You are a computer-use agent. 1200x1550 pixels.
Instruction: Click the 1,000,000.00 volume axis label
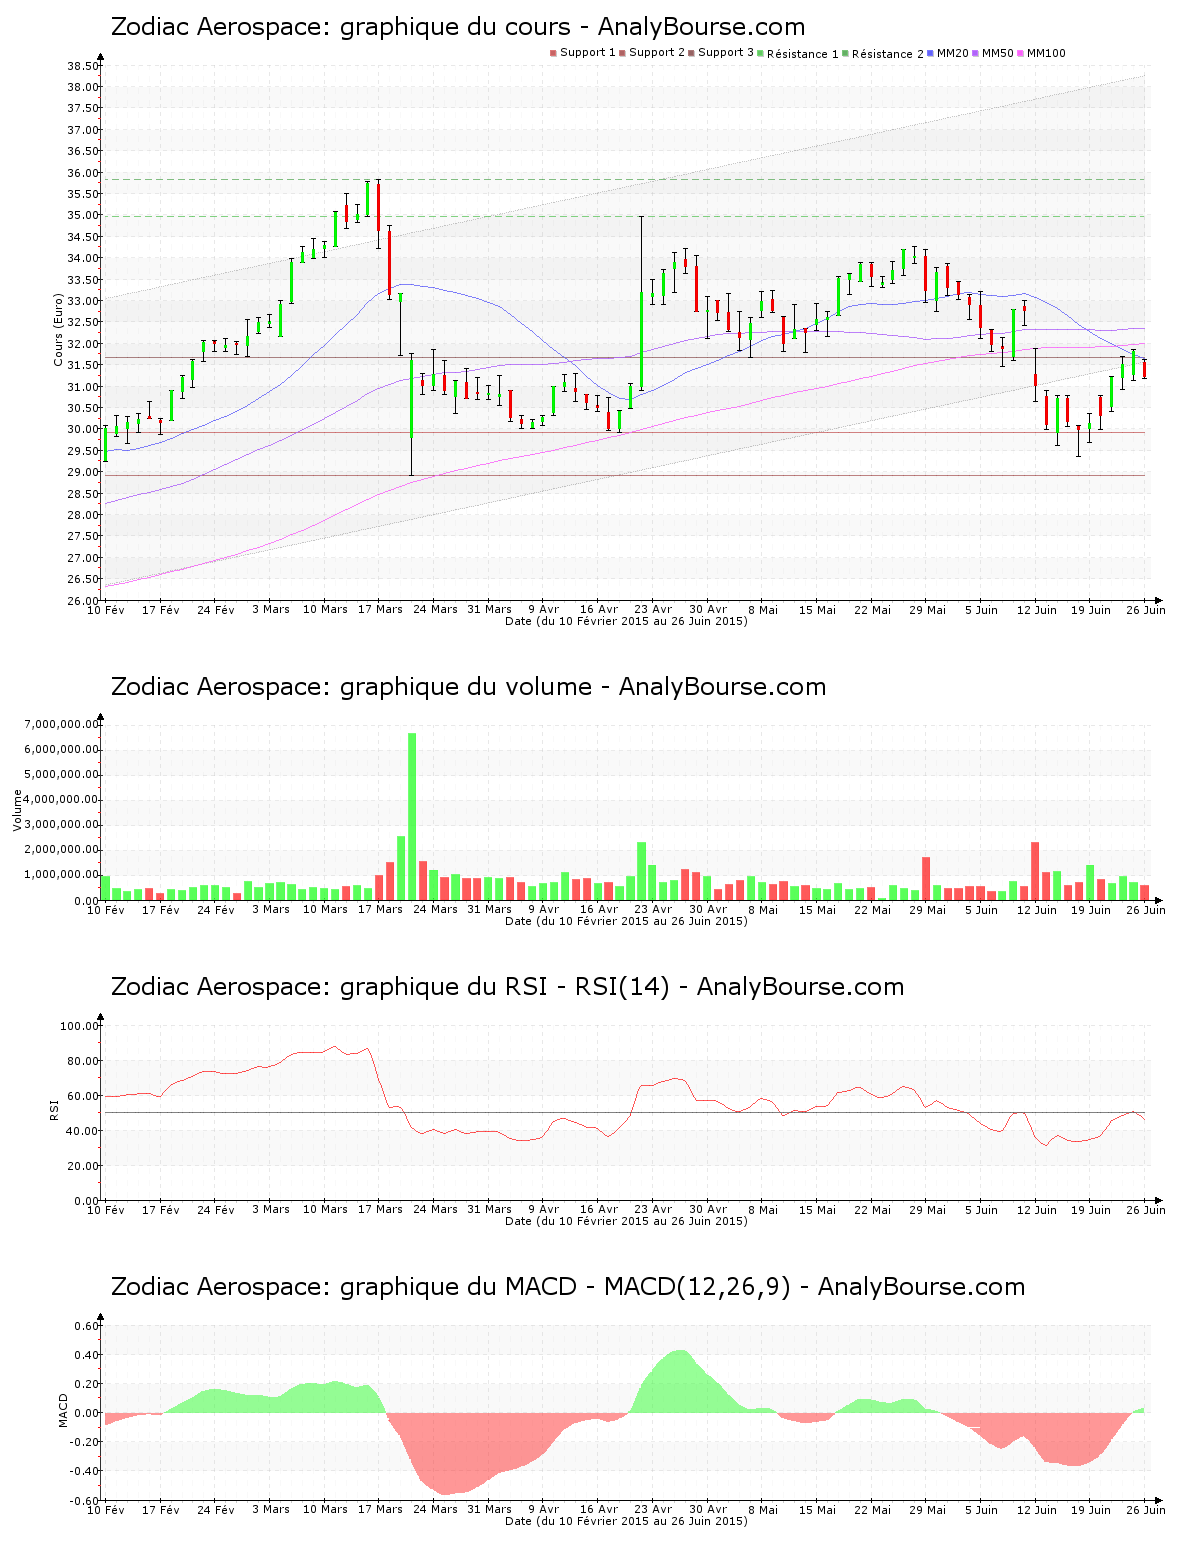click(x=60, y=875)
